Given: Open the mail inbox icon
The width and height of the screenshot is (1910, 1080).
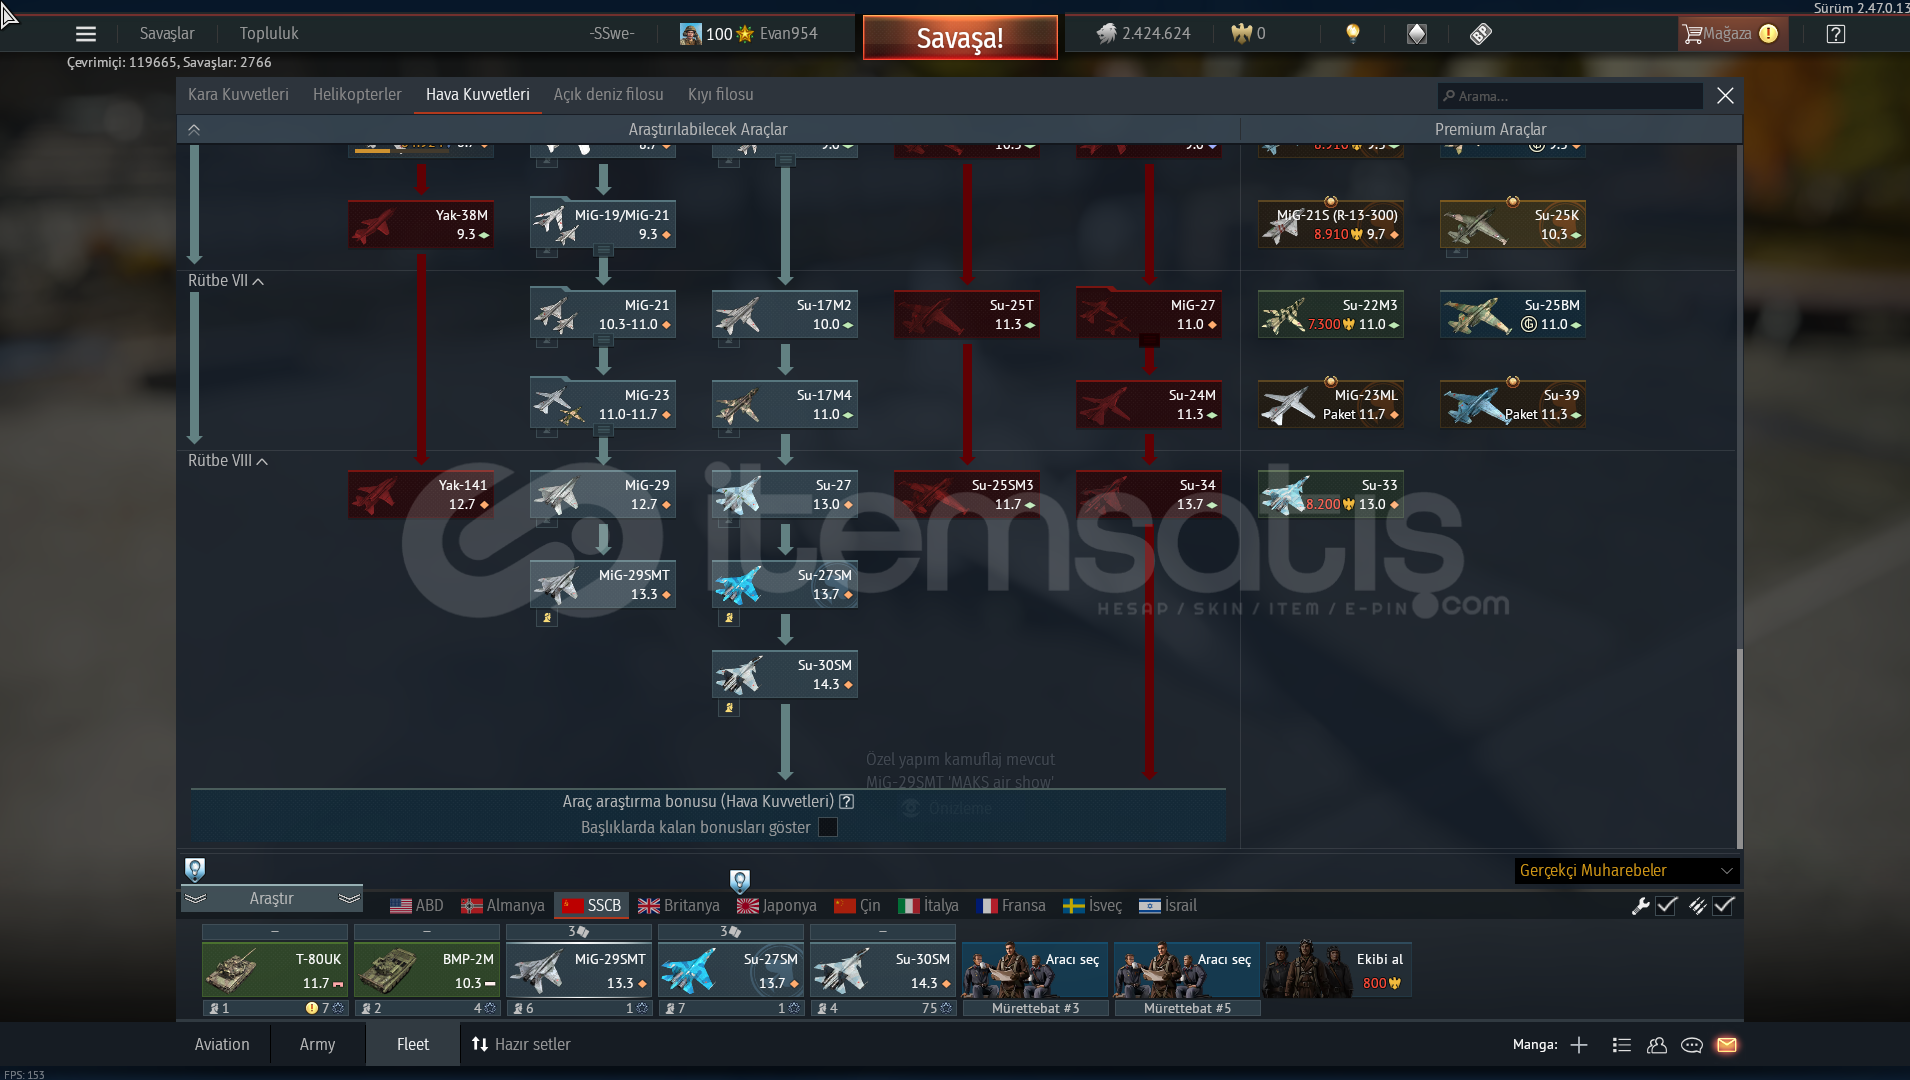Looking at the screenshot, I should 1727,1045.
